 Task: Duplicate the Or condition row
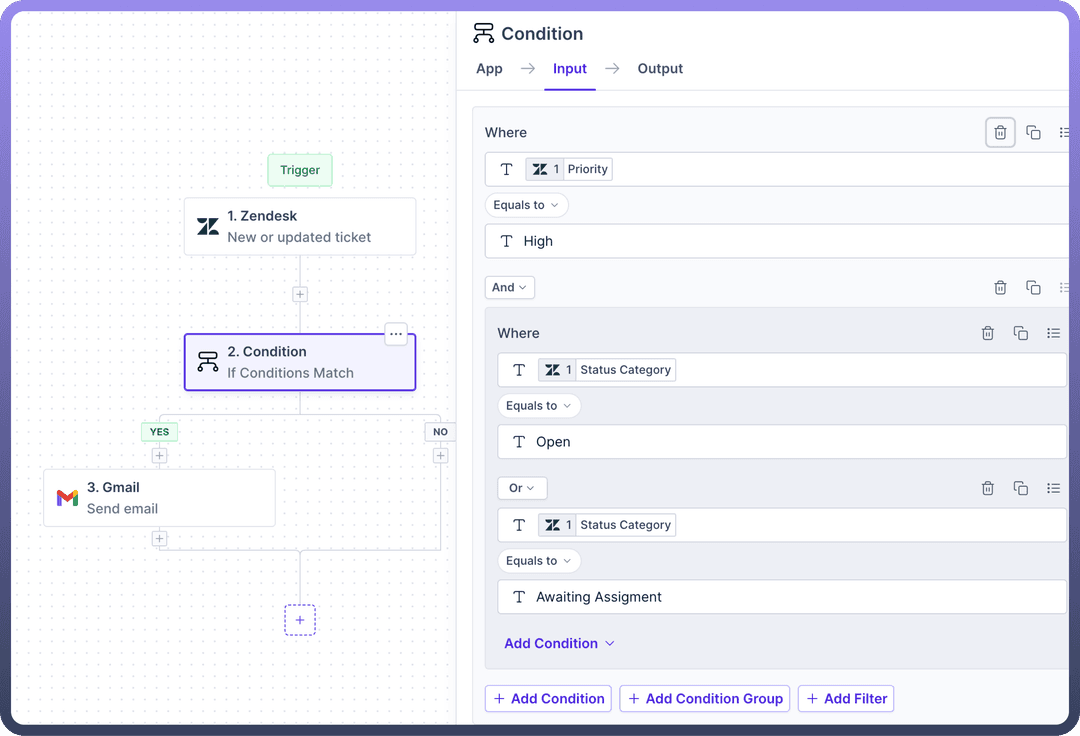(x=1021, y=489)
